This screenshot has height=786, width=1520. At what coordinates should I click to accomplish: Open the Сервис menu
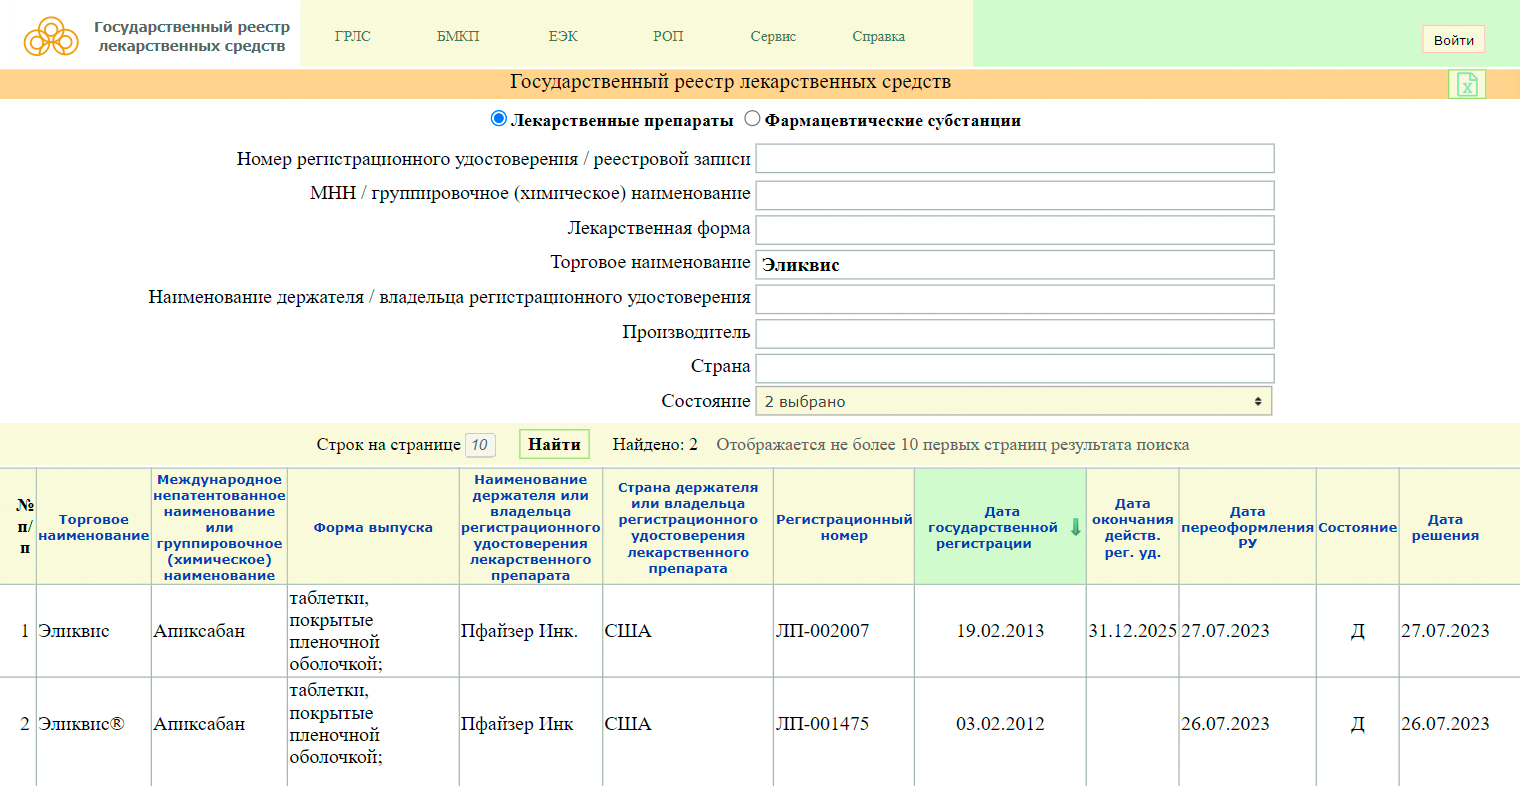(773, 36)
